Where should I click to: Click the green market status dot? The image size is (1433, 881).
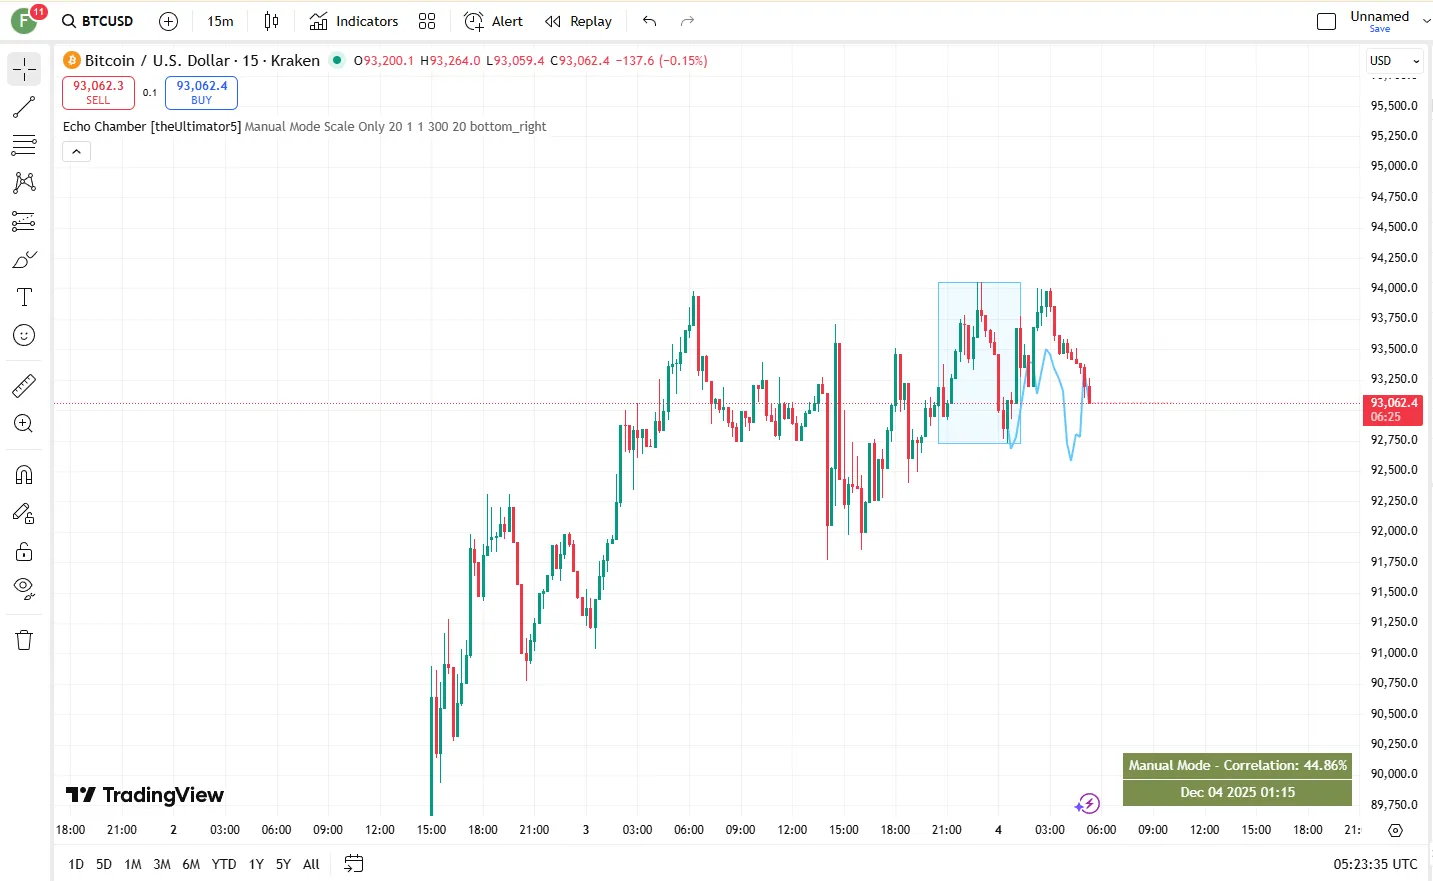pos(337,60)
